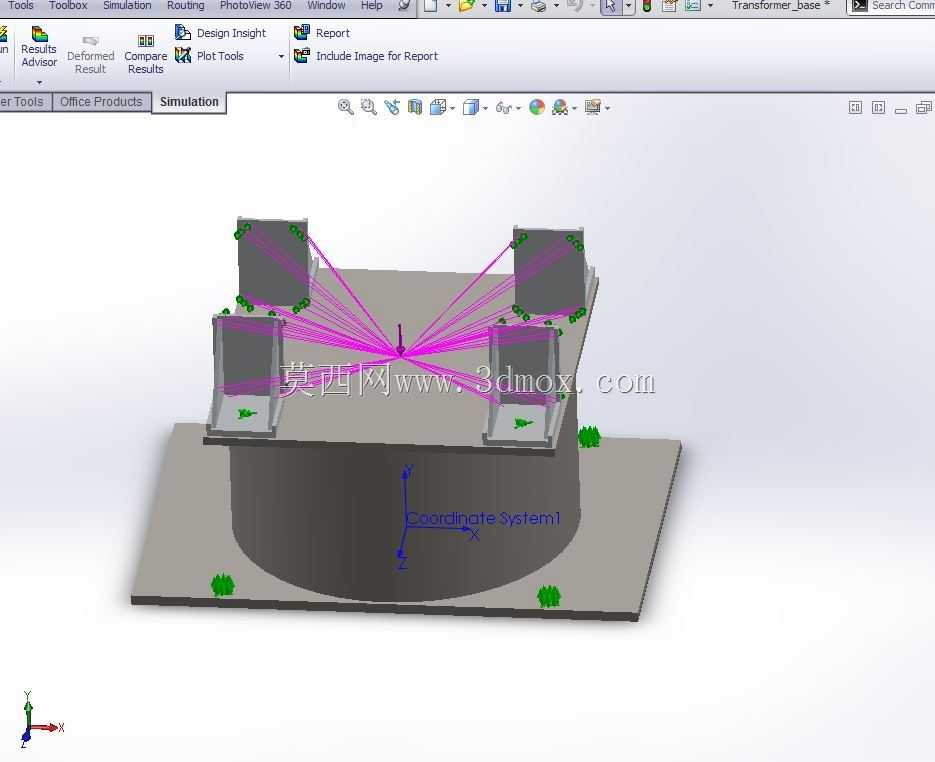The image size is (935, 762).
Task: Open the Toolbox menu
Action: click(68, 5)
